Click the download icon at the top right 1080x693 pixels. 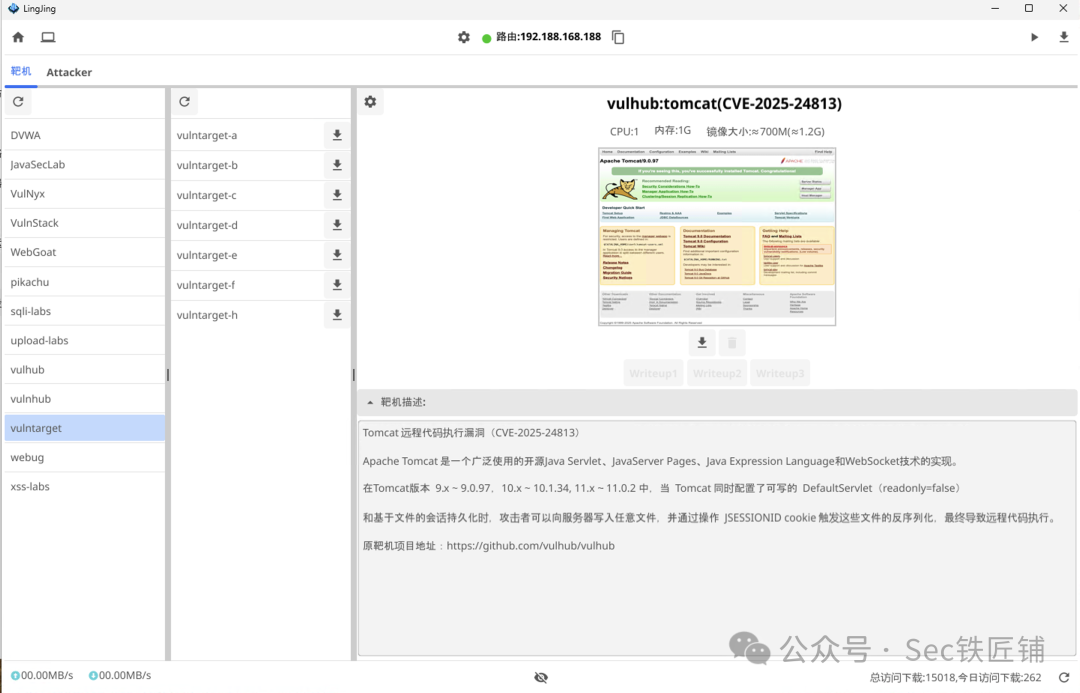[1063, 36]
